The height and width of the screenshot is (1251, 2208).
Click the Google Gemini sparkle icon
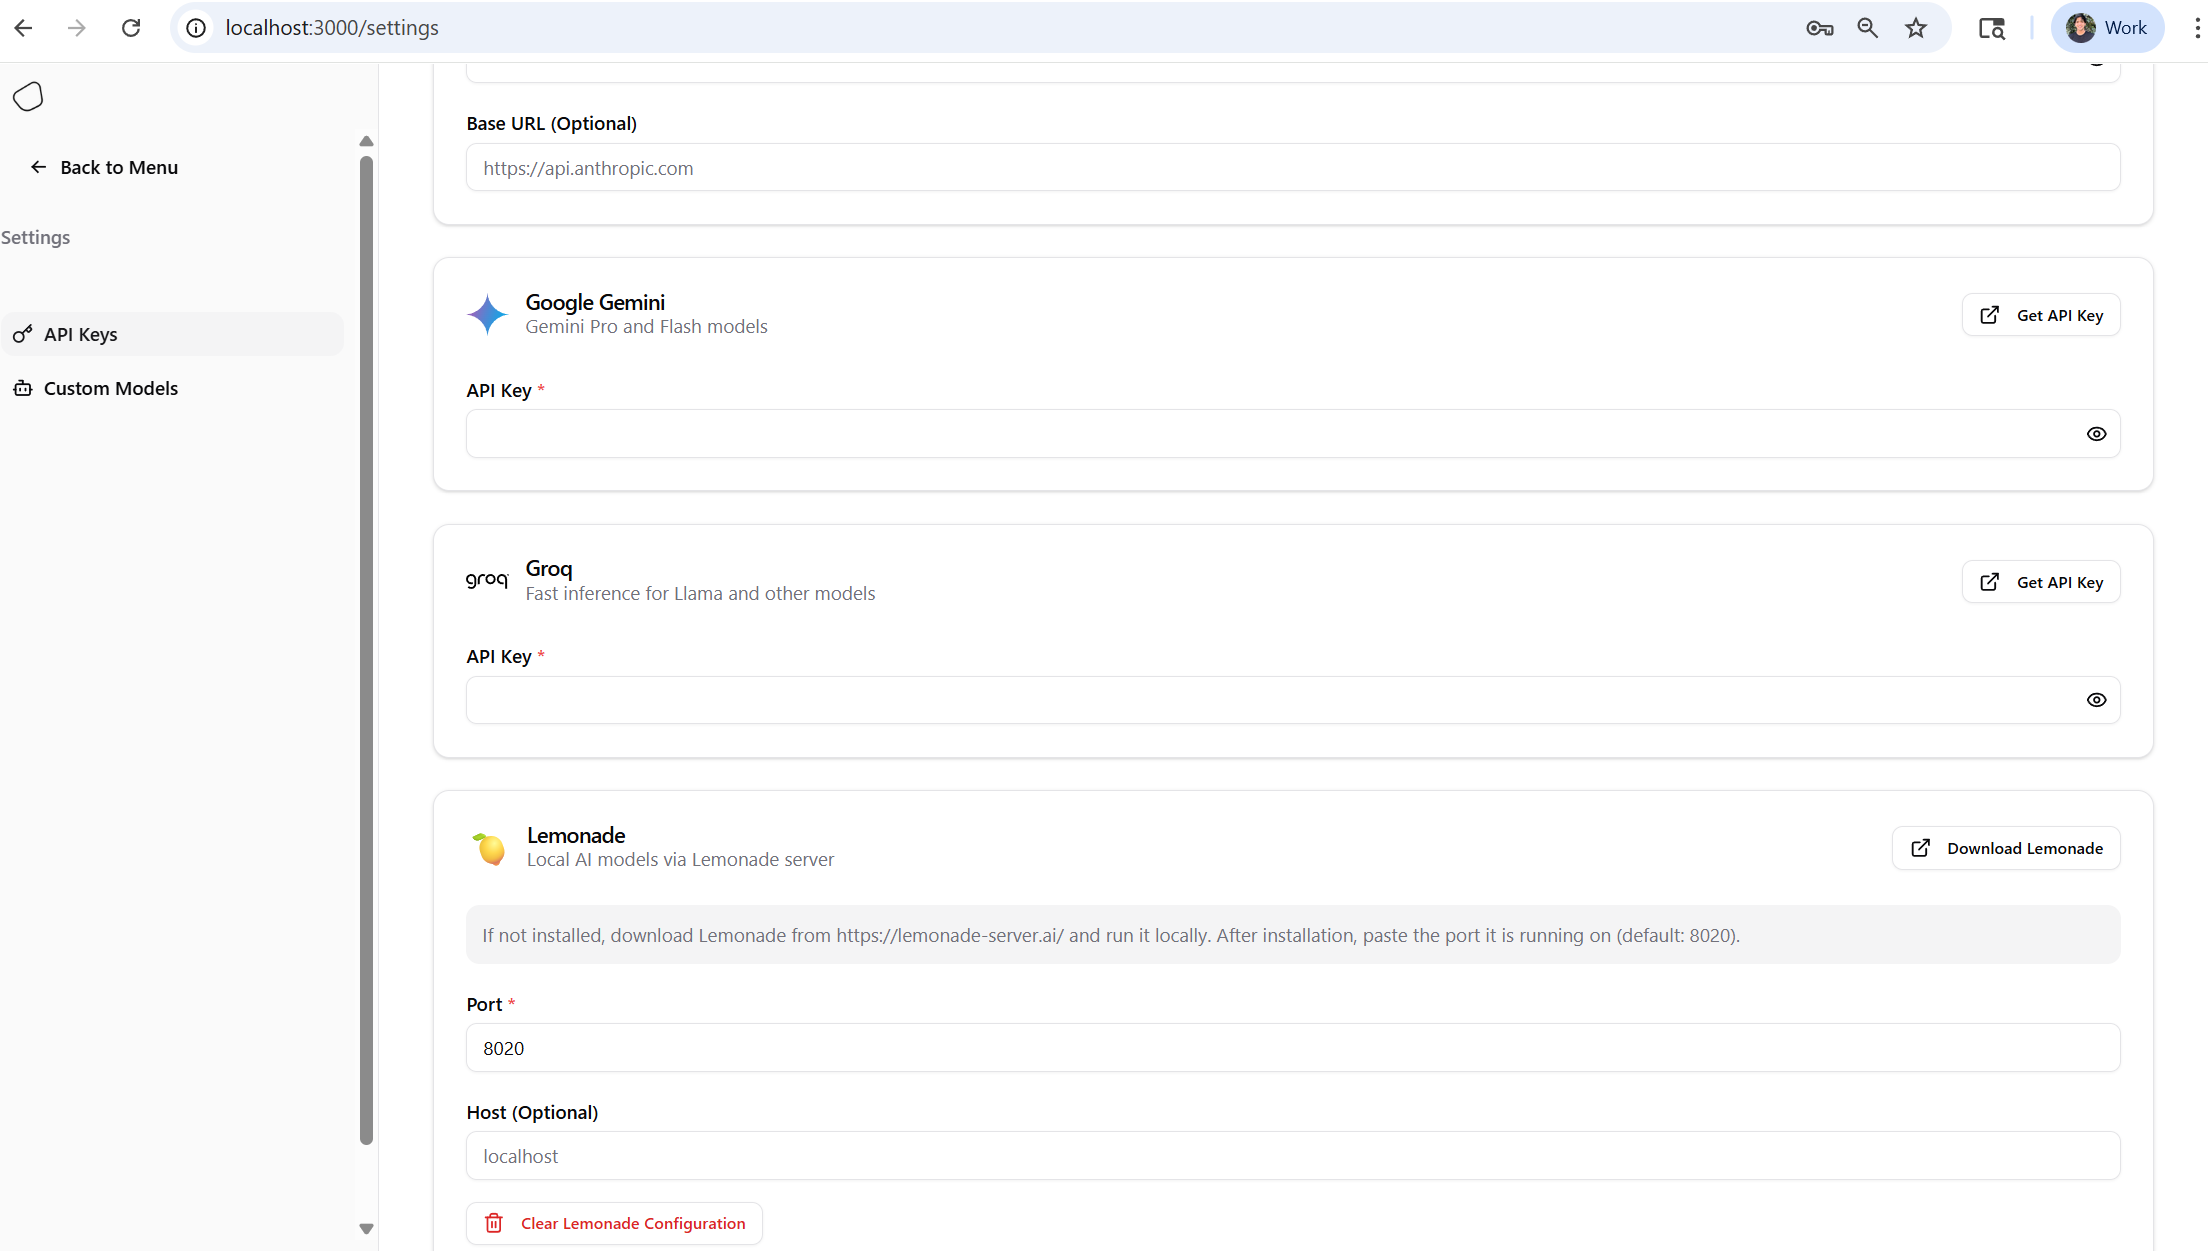coord(487,313)
